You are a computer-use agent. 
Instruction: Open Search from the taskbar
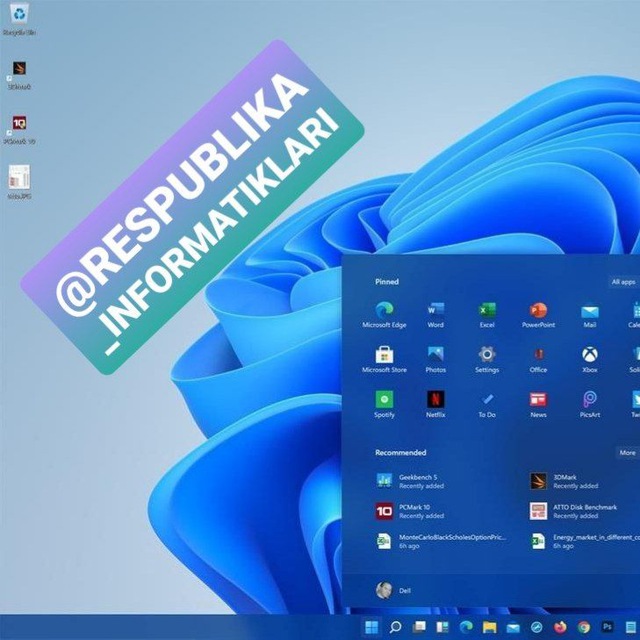click(395, 627)
